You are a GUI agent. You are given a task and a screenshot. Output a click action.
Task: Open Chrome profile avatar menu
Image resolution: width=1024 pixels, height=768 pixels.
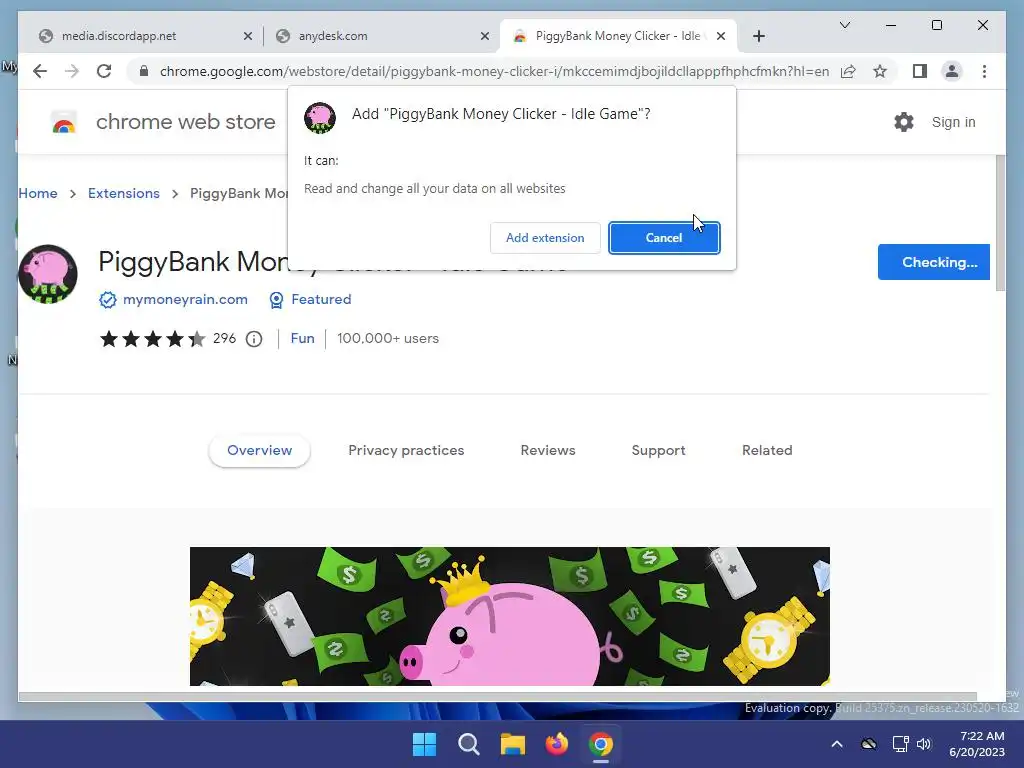[952, 71]
